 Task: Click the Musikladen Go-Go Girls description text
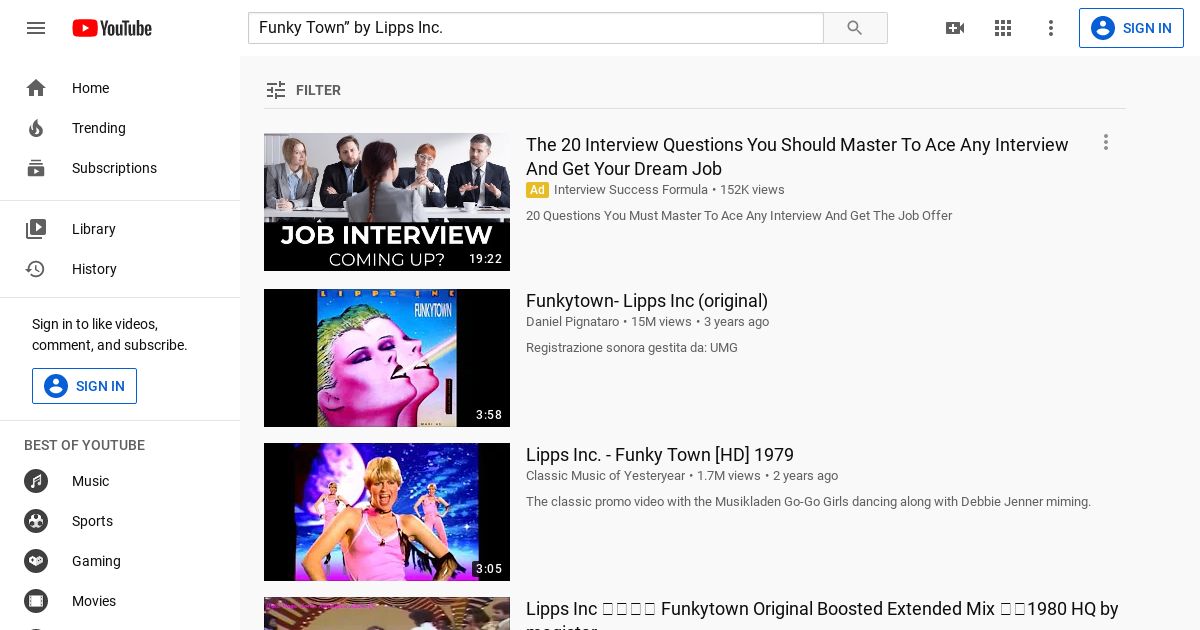click(x=808, y=502)
